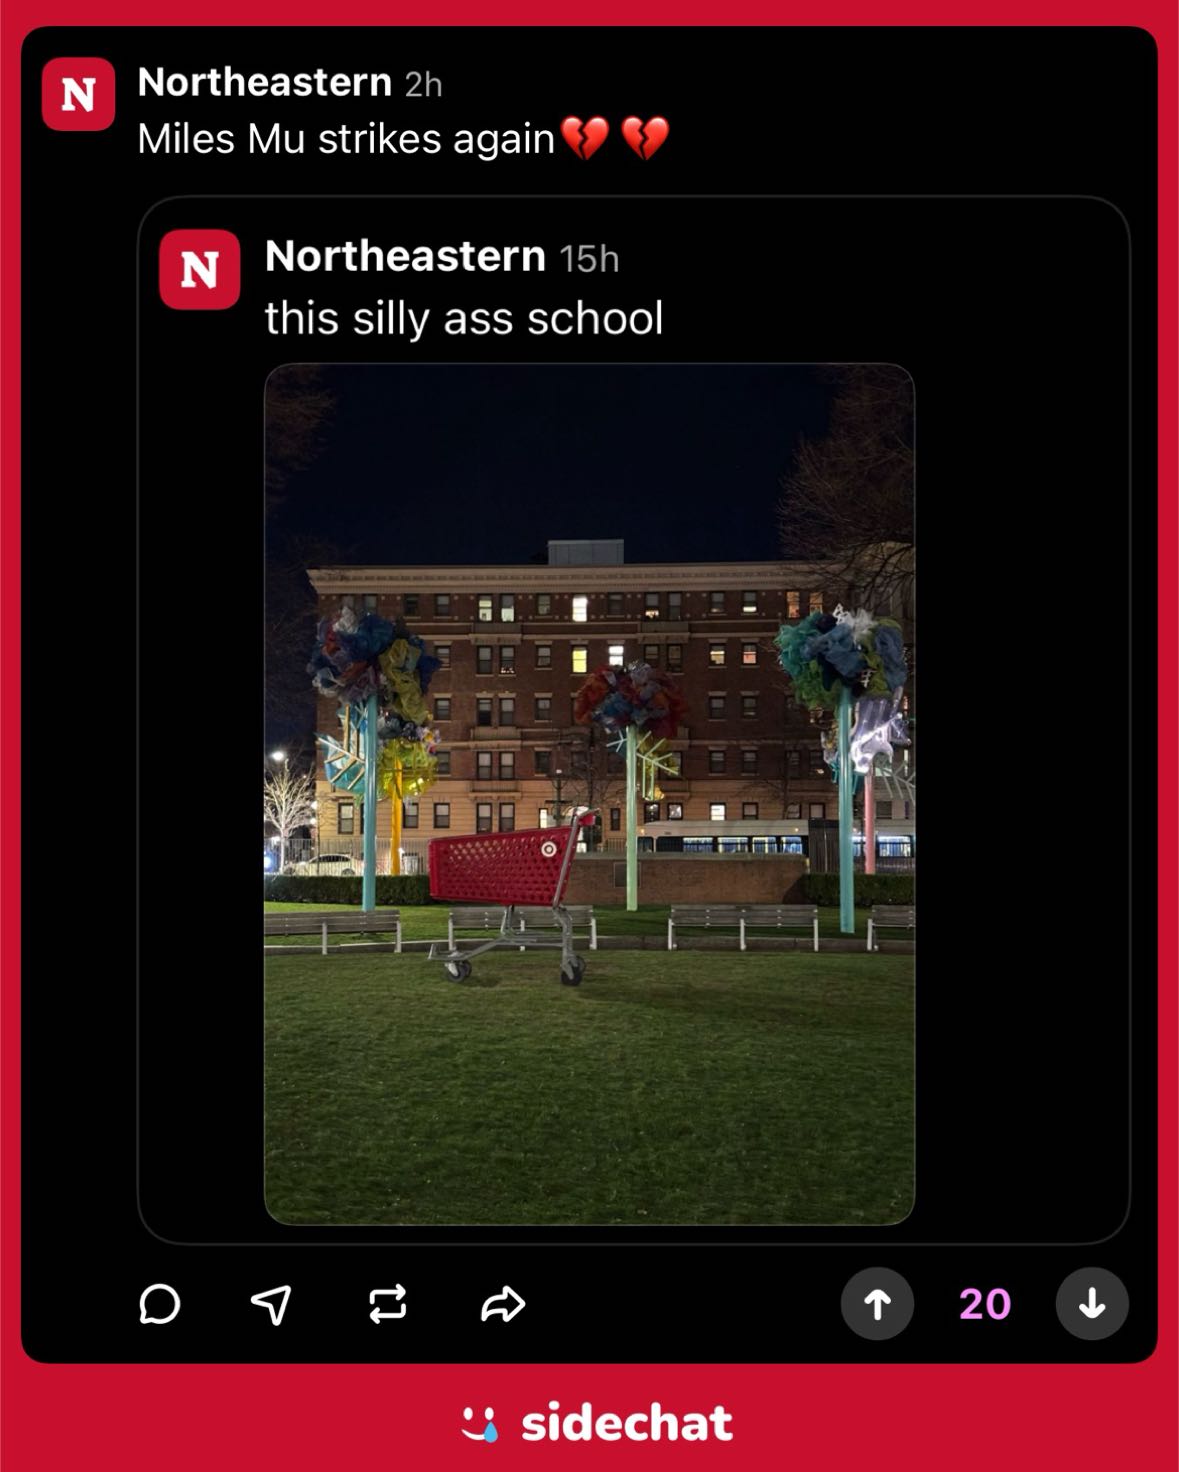Tap the sidechat smiley face icon
Screen dimensions: 1179x1472
[480, 1424]
